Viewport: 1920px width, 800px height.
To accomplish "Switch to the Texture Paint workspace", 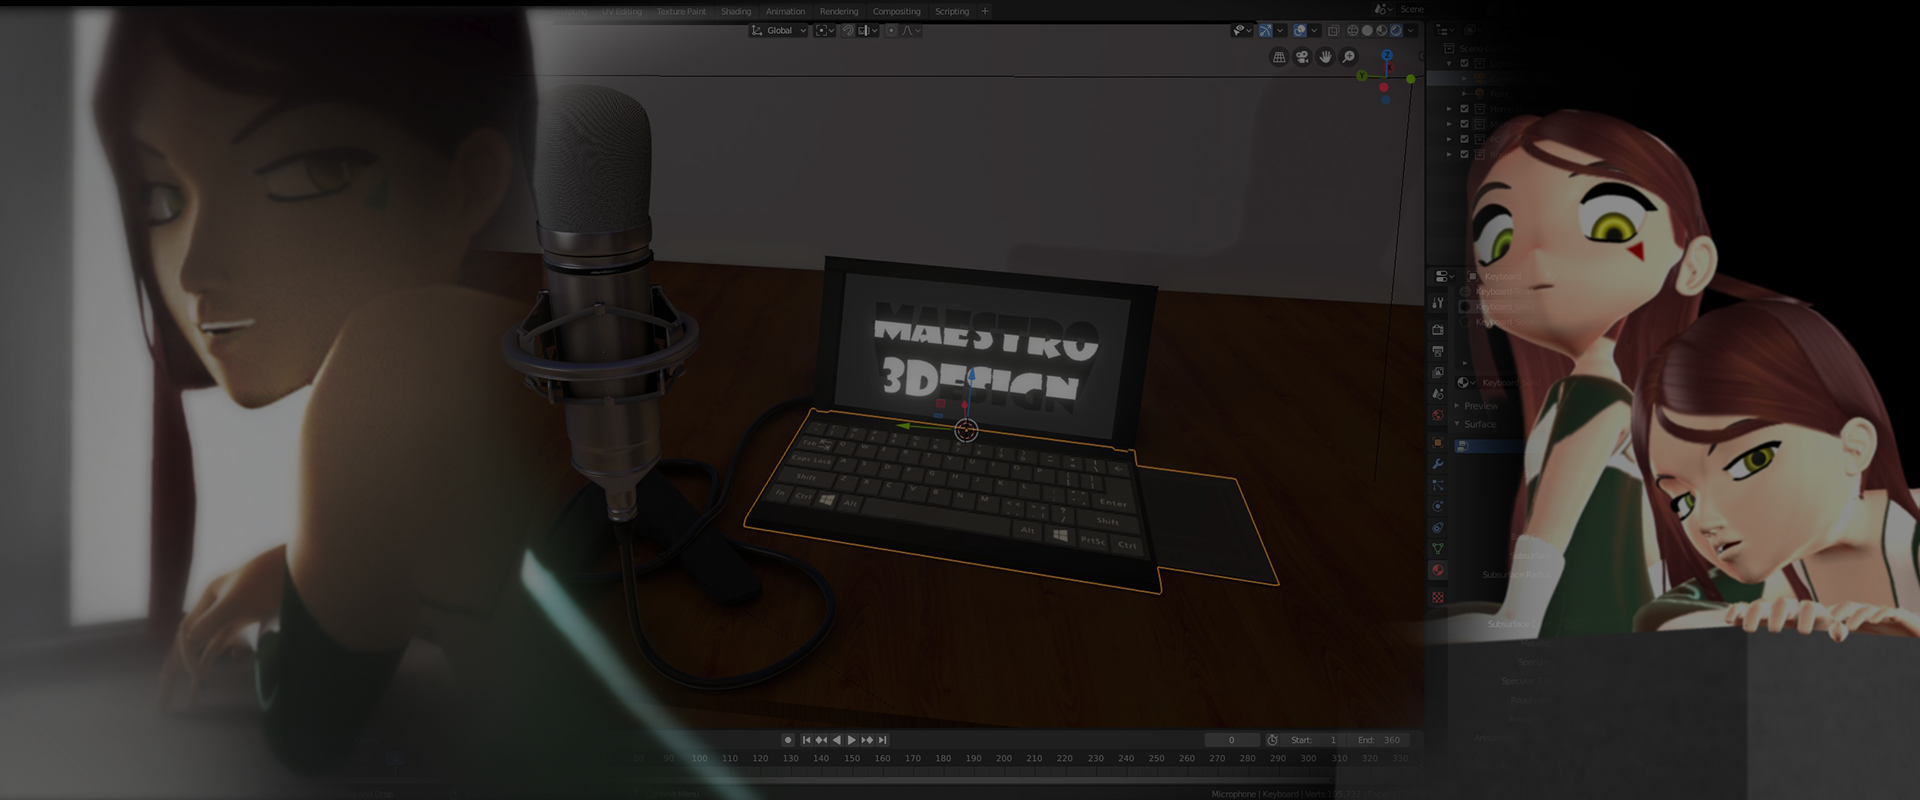I will pyautogui.click(x=681, y=12).
